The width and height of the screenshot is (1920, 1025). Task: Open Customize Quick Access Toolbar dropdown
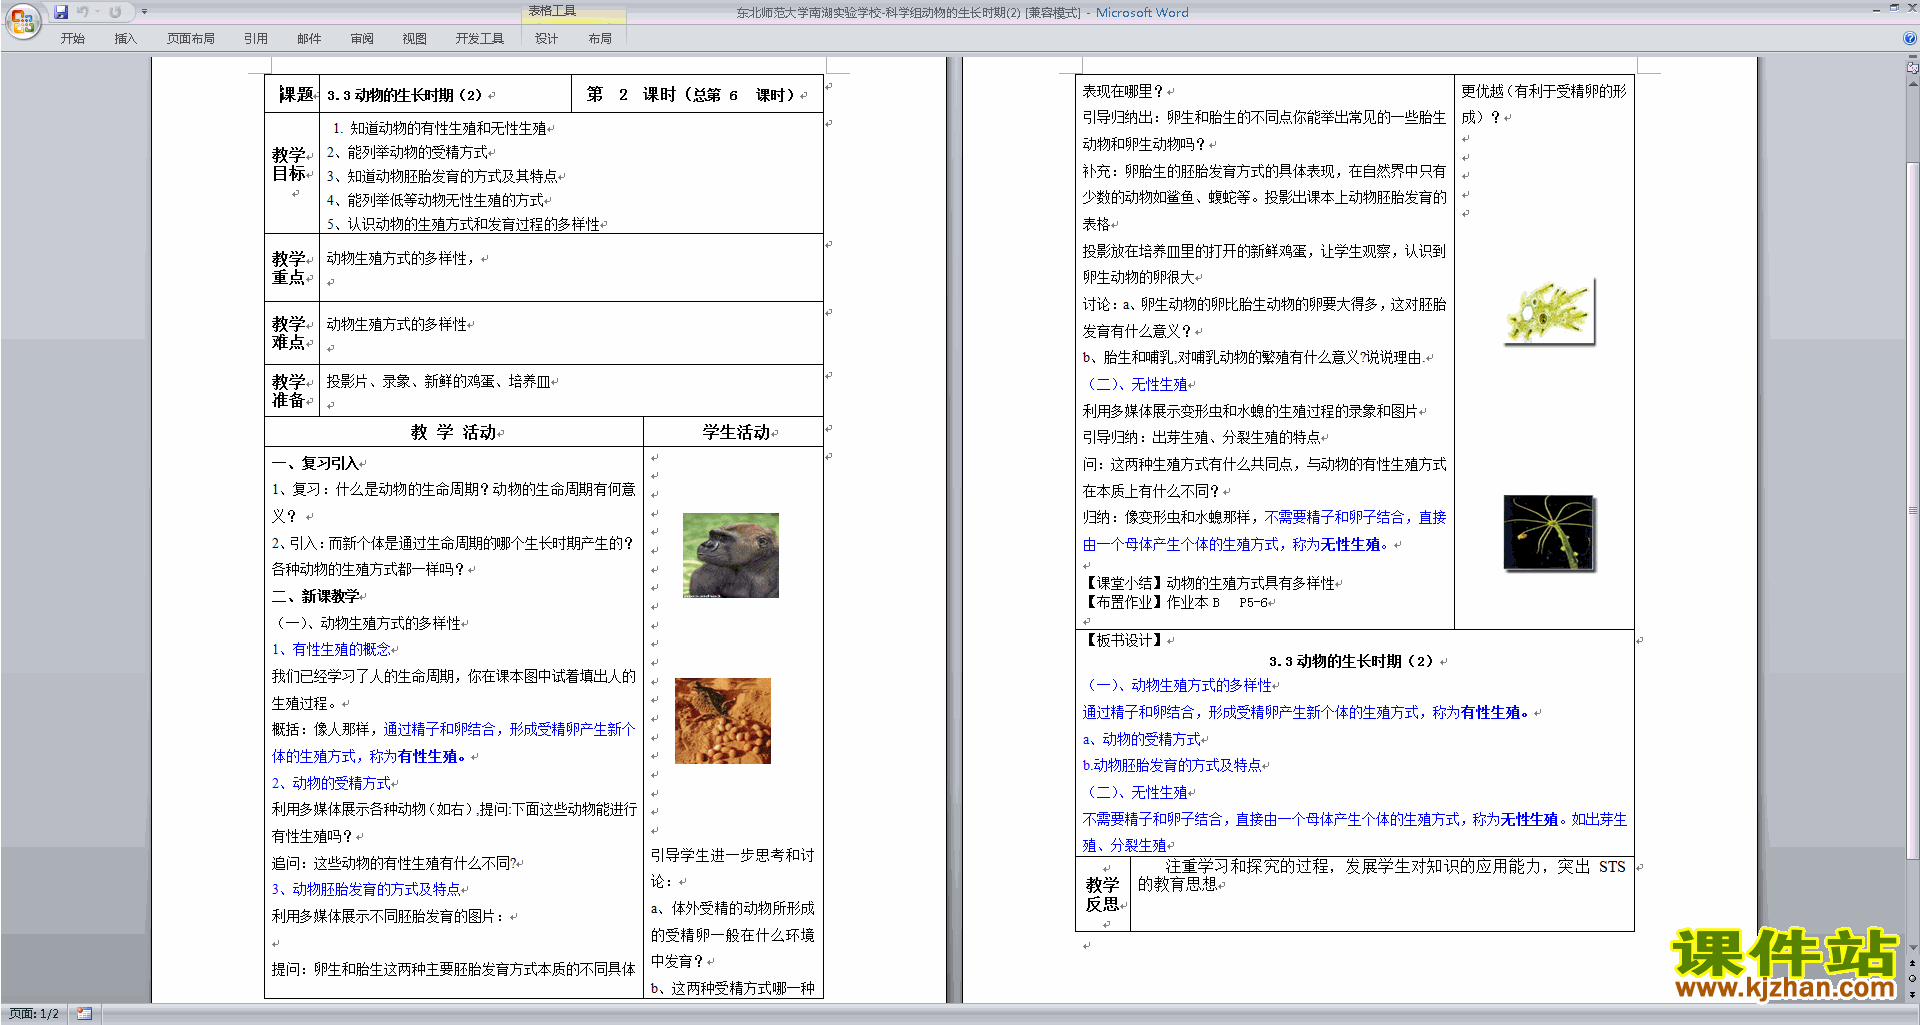pos(144,12)
